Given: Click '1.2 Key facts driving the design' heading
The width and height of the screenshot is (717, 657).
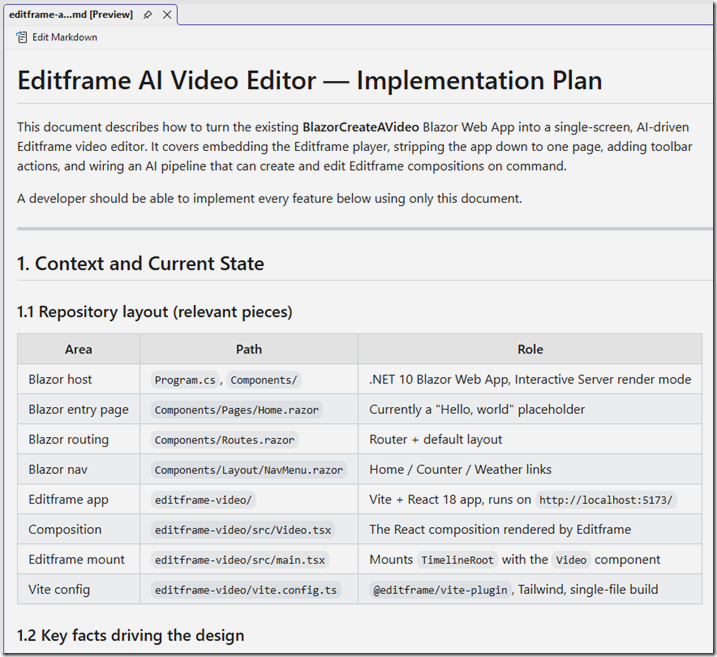Looking at the screenshot, I should 130,636.
